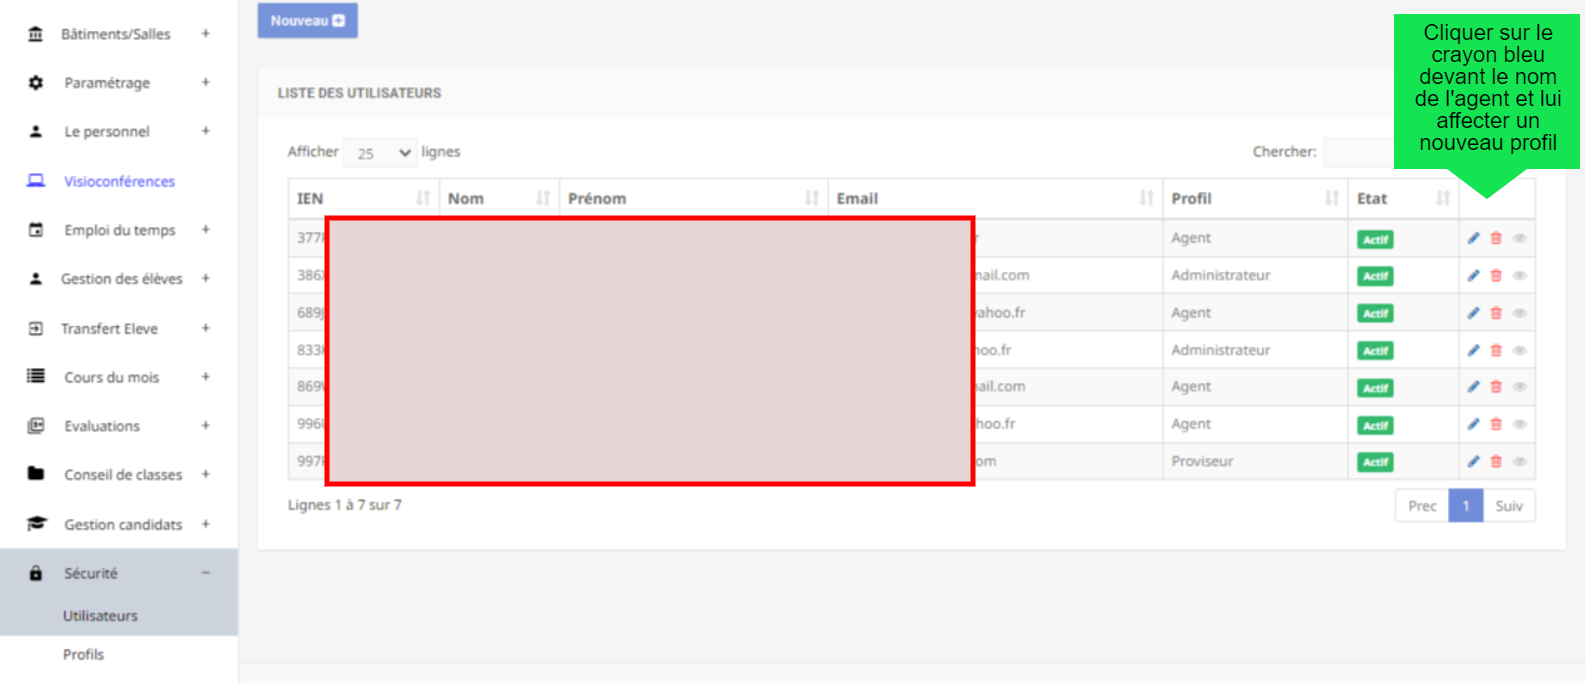
Task: Edit the first Administrateur user with the pencil
Action: click(x=1473, y=276)
